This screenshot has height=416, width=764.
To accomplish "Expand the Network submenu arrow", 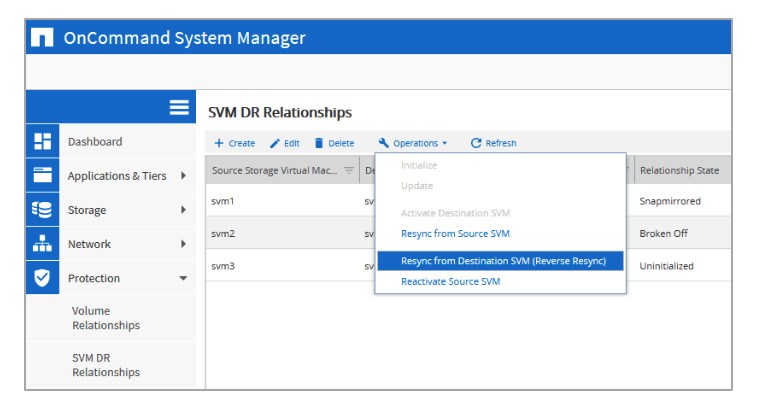I will pyautogui.click(x=183, y=244).
